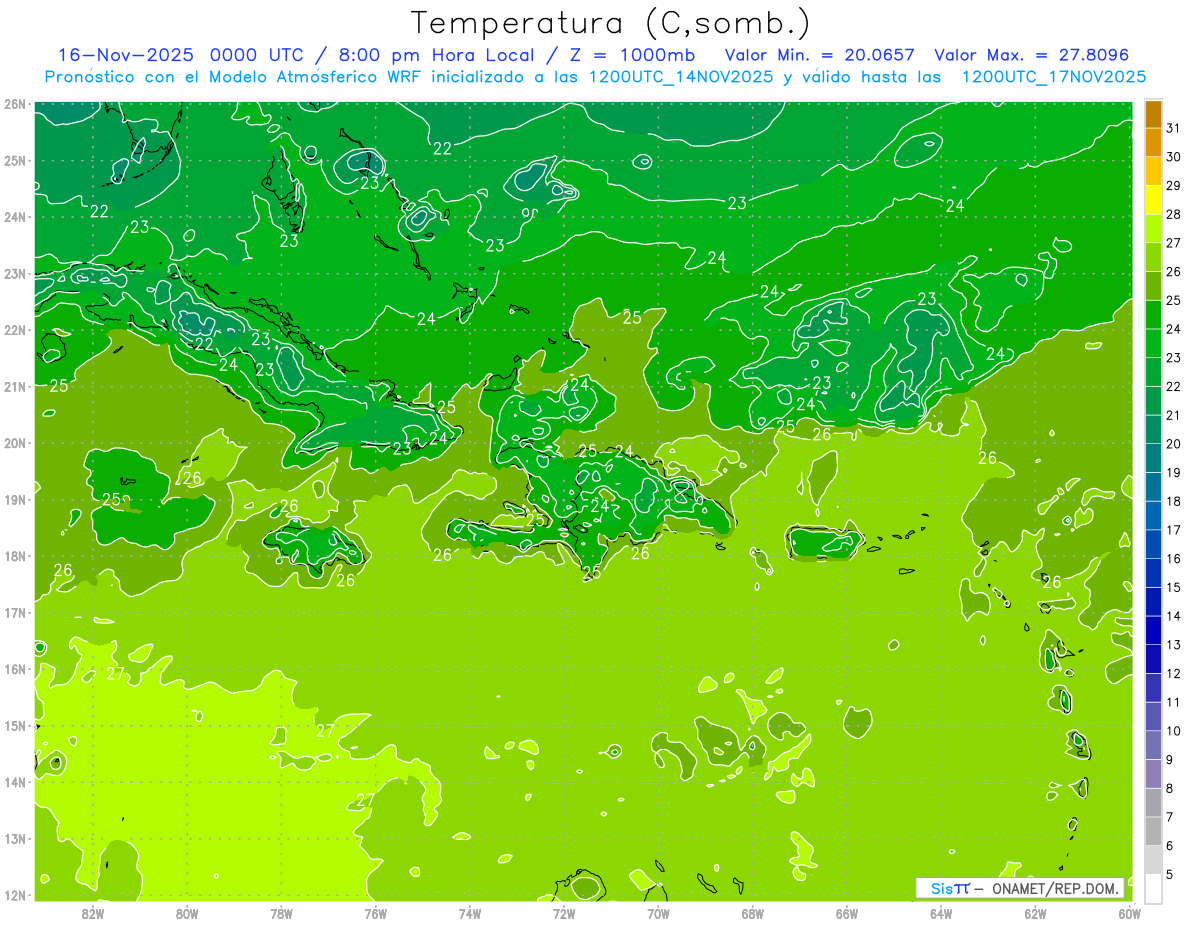Click the '60W' longitude axis label
Viewport: 1200px width, 927px height.
(x=1130, y=913)
